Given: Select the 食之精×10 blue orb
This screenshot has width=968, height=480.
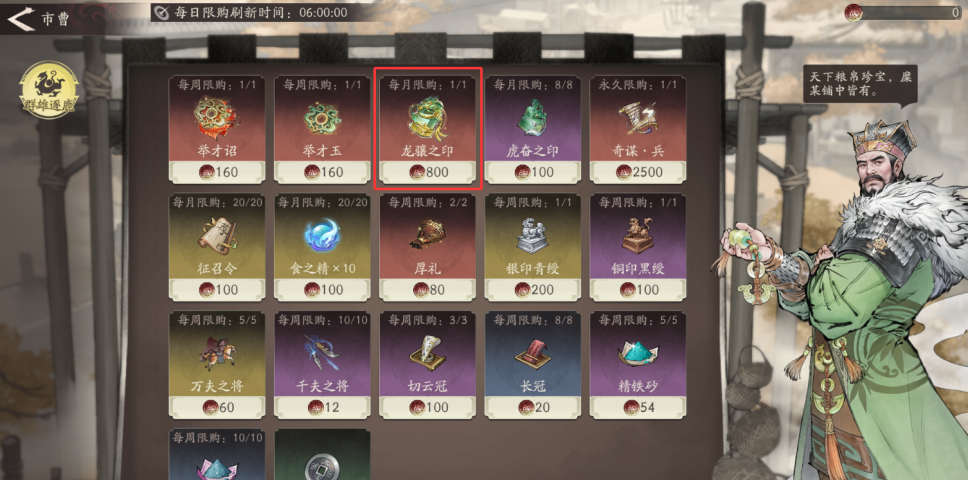Looking at the screenshot, I should (x=322, y=236).
